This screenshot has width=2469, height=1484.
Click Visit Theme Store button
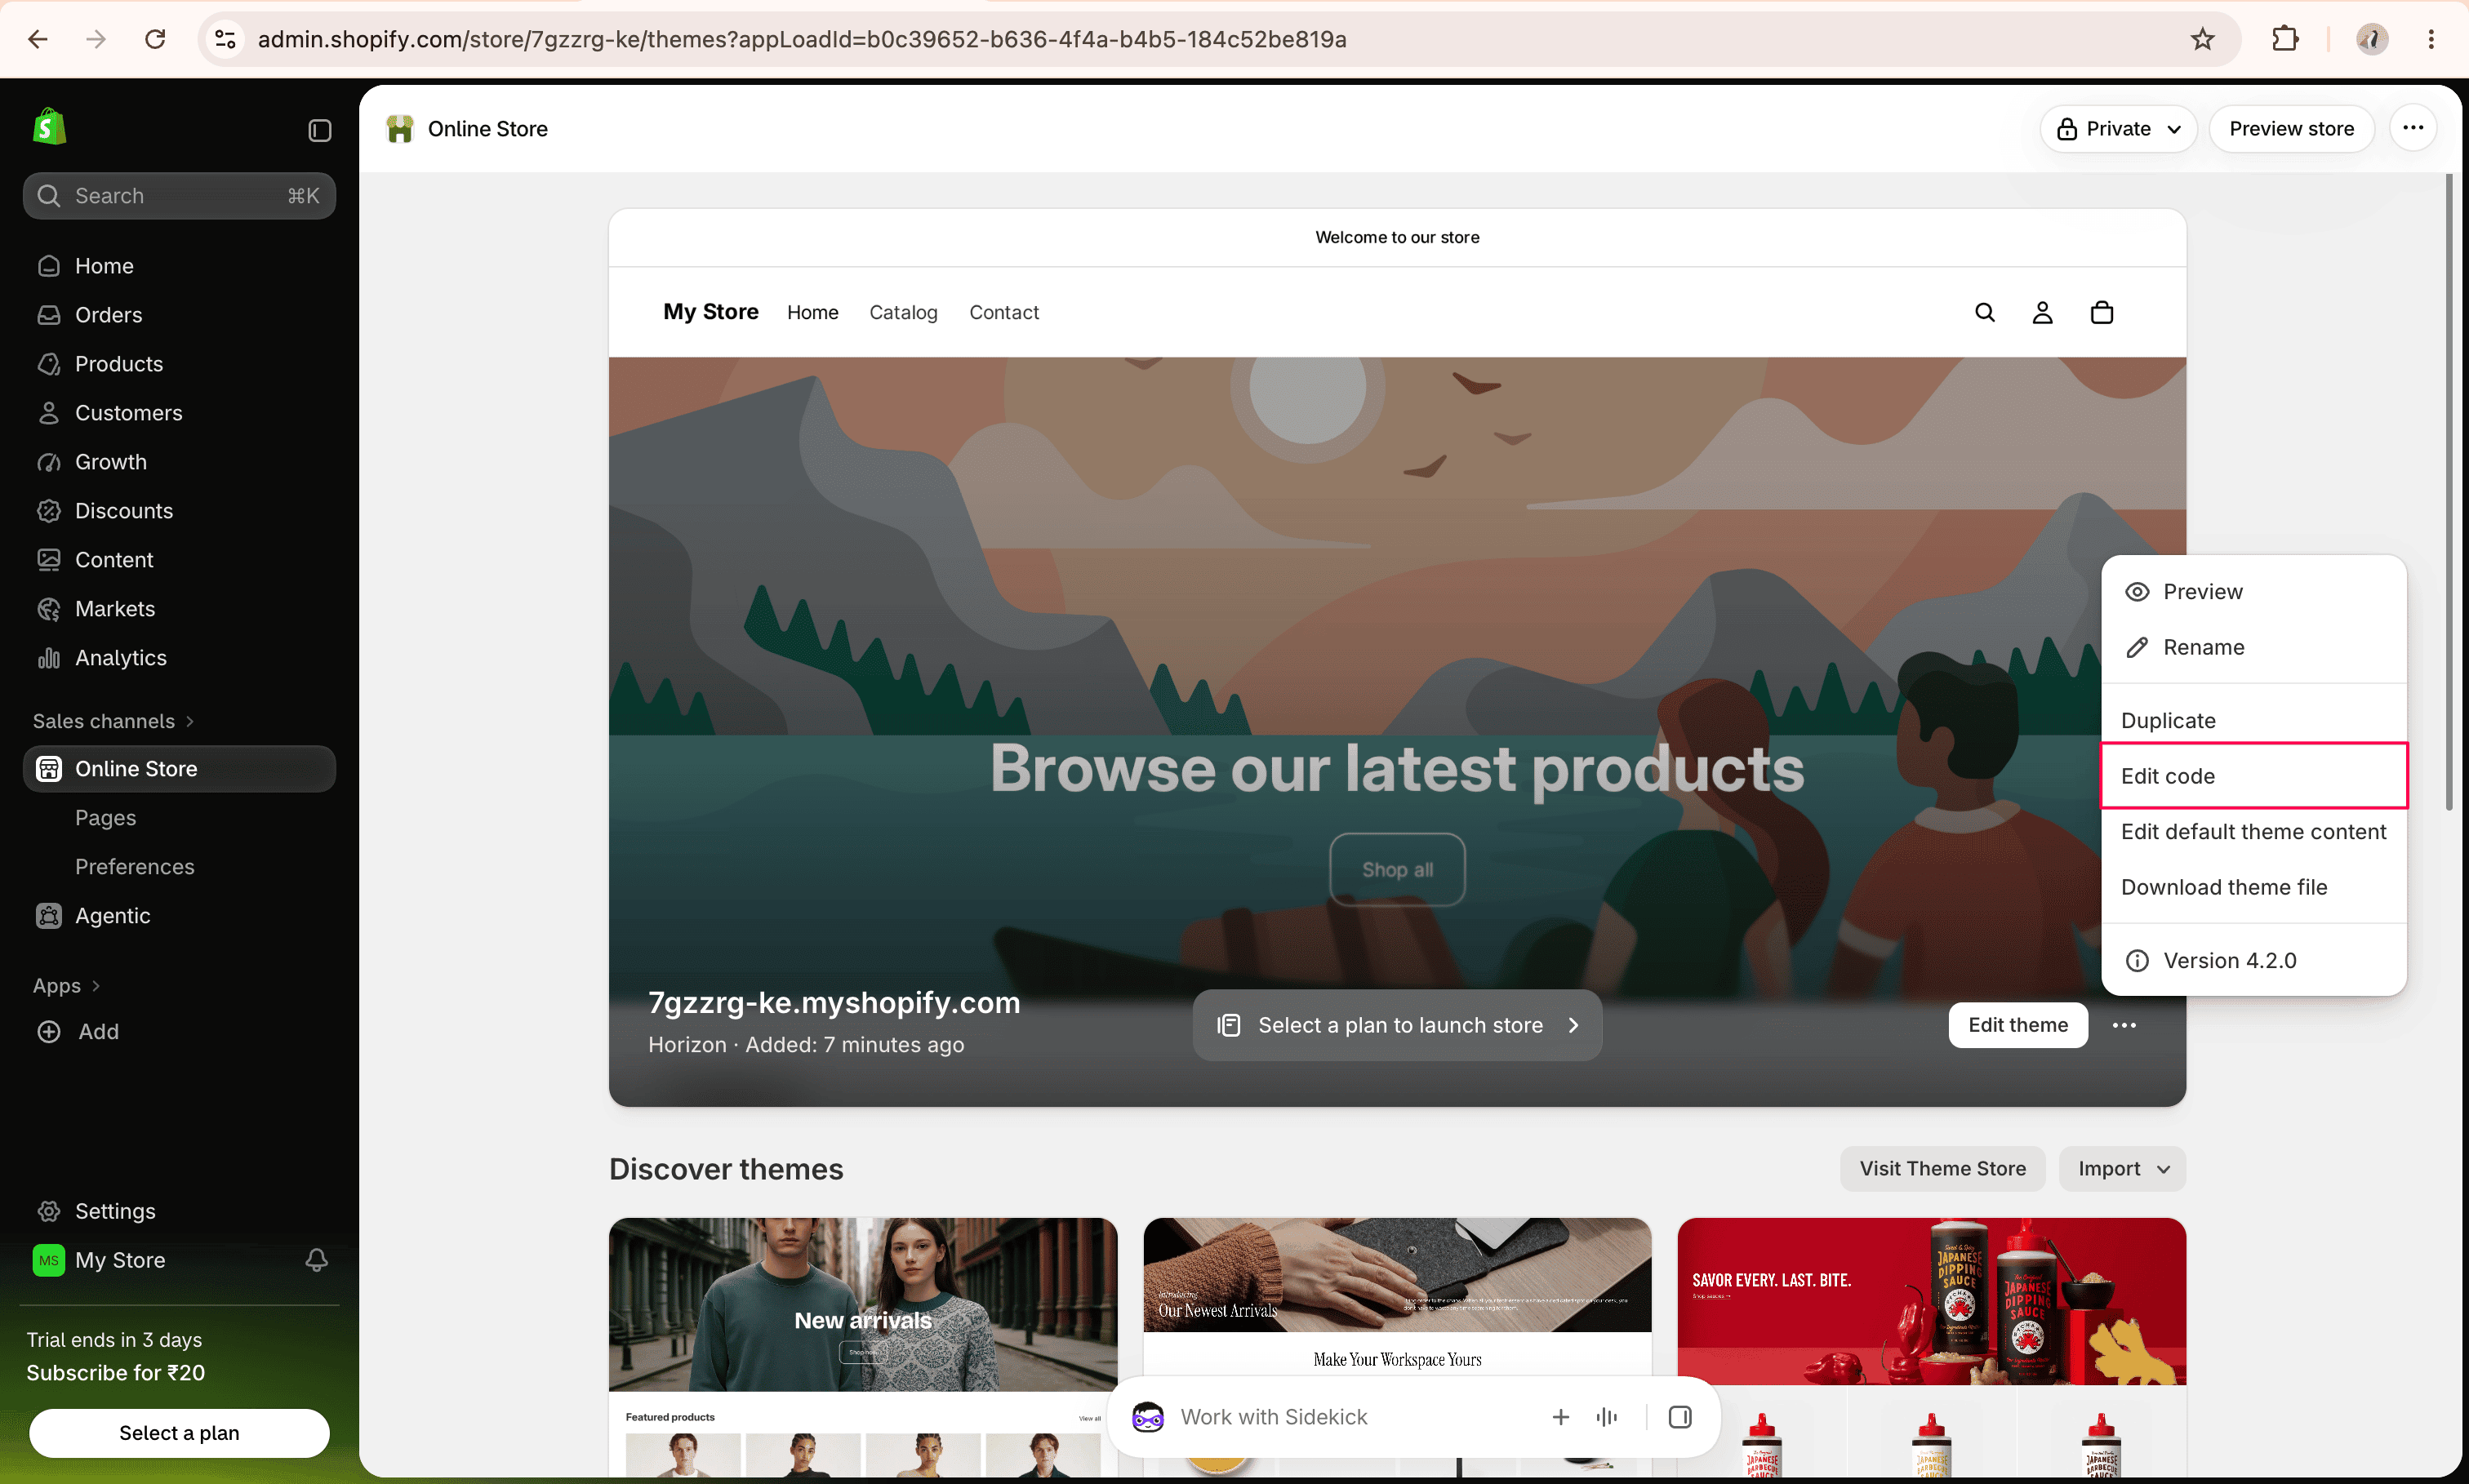[1942, 1169]
